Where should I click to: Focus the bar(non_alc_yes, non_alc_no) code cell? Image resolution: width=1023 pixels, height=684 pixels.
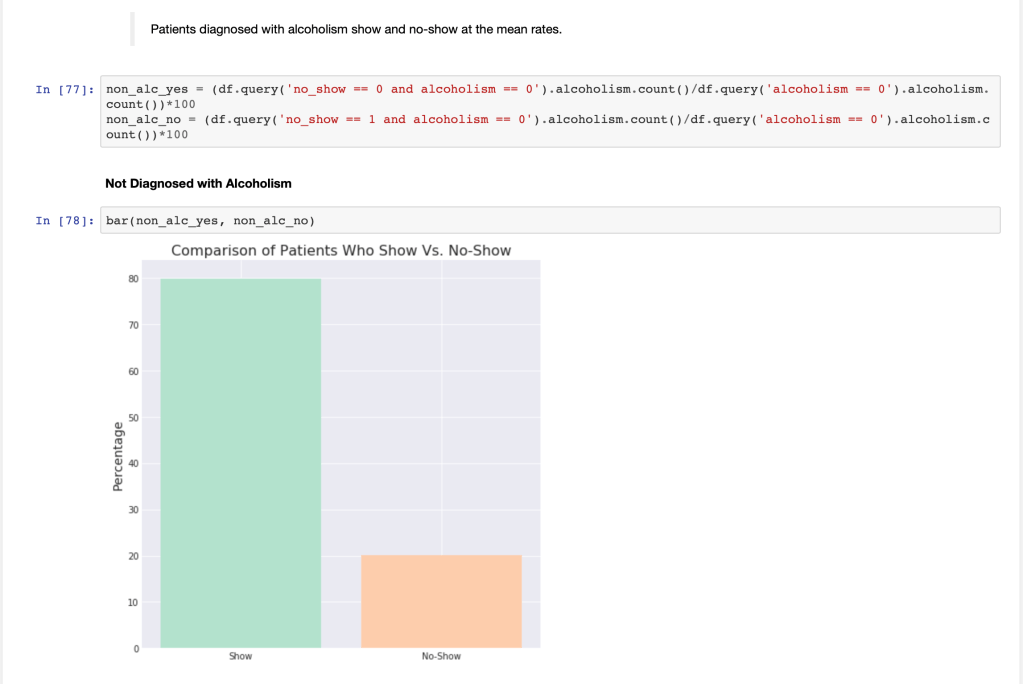(550, 221)
